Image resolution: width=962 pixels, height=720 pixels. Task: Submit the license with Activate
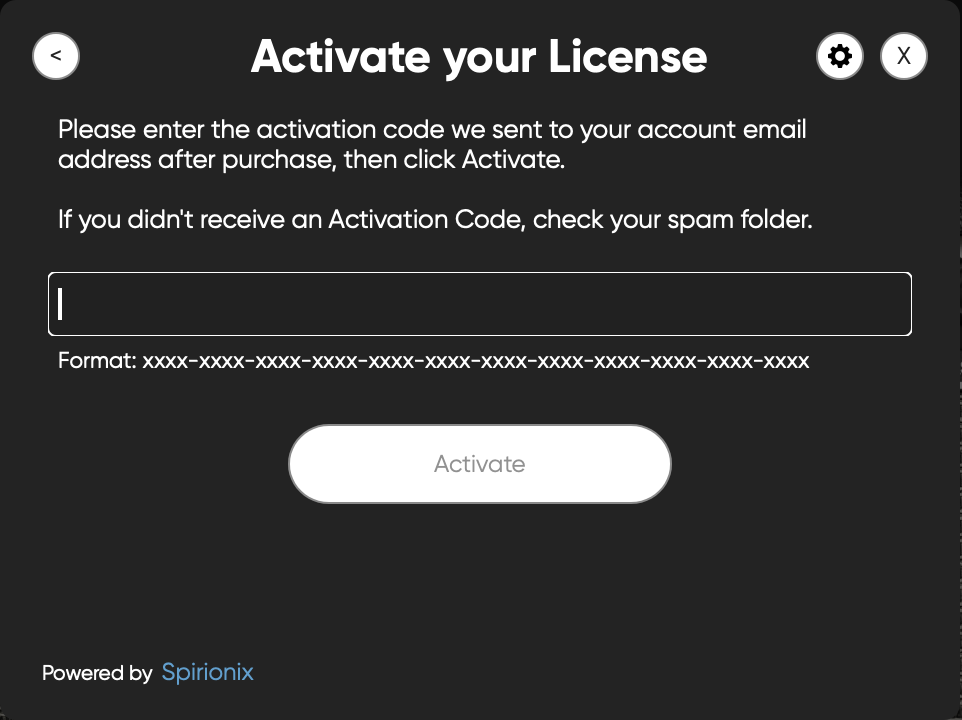tap(479, 463)
